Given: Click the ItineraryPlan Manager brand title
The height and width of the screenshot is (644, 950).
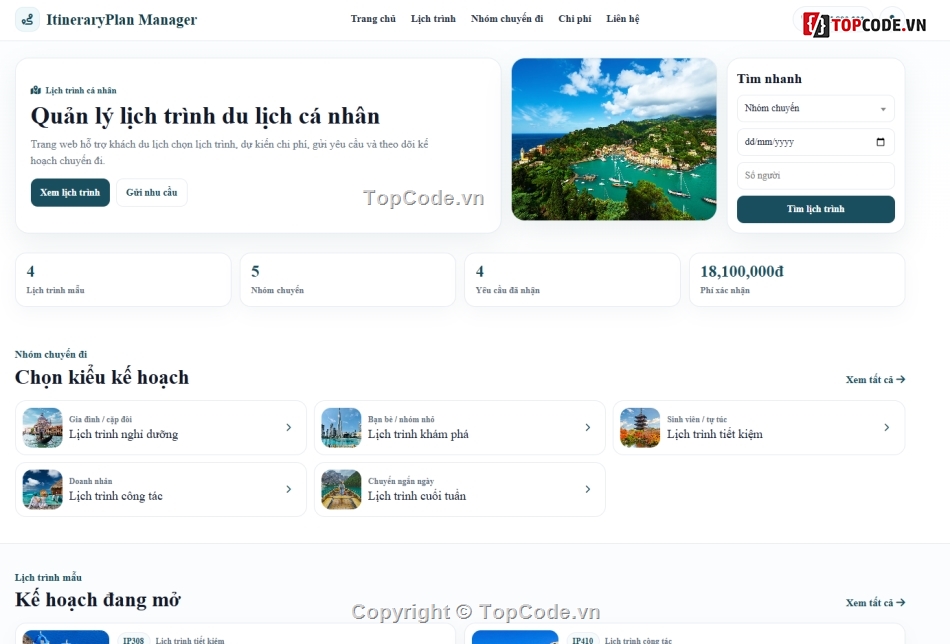Looking at the screenshot, I should [x=121, y=19].
